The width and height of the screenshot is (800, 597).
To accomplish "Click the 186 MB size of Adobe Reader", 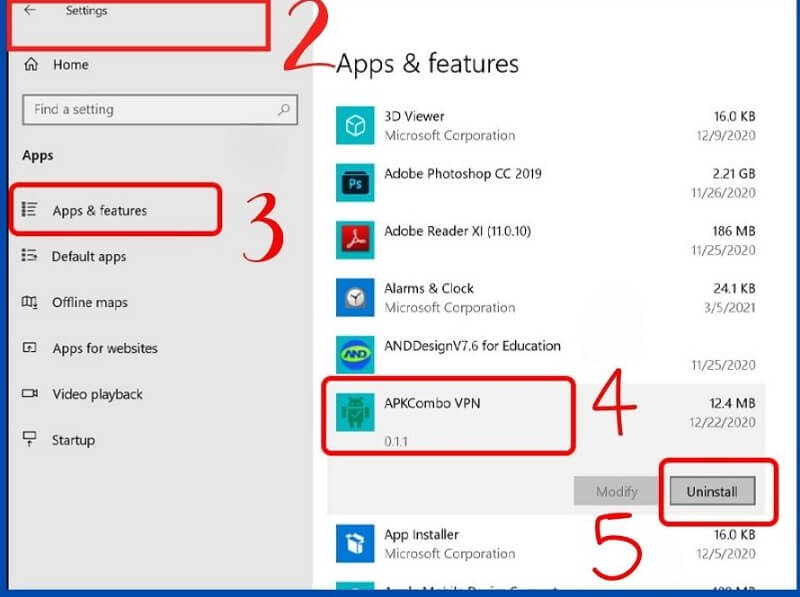I will tap(734, 231).
